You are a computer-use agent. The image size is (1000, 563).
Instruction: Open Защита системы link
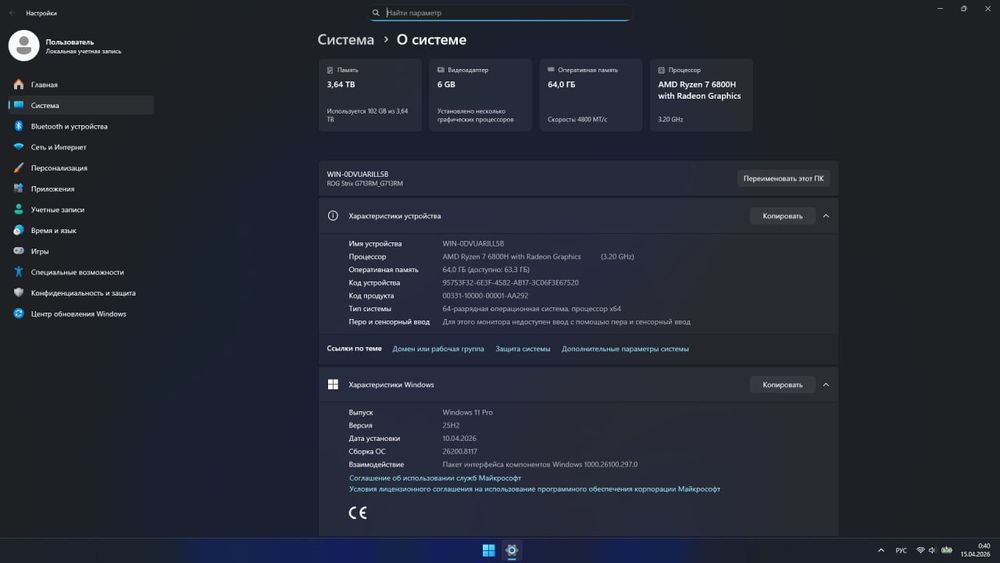coord(522,349)
